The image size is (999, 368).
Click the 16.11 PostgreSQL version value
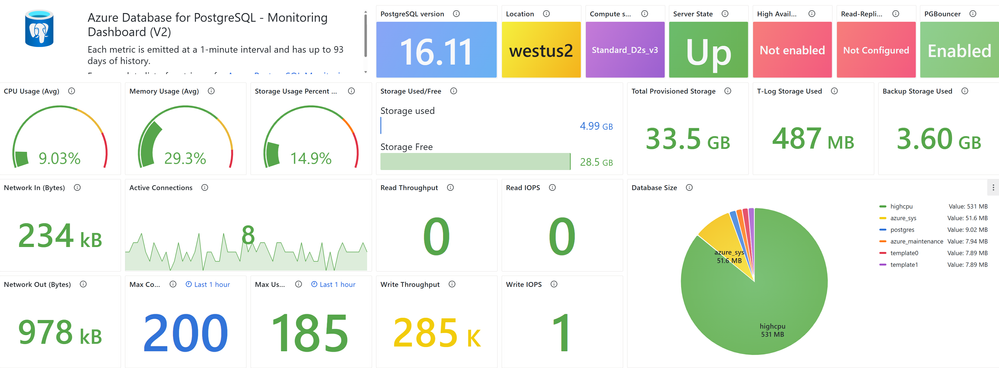[x=436, y=52]
